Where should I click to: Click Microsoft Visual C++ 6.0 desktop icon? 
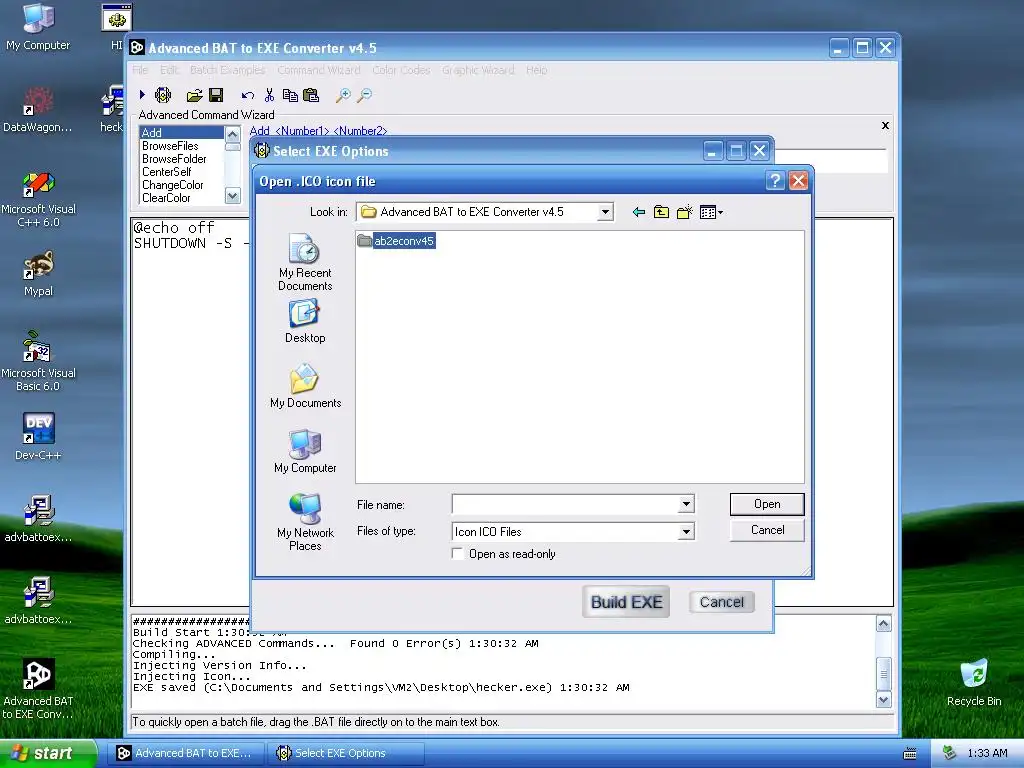pos(38,200)
